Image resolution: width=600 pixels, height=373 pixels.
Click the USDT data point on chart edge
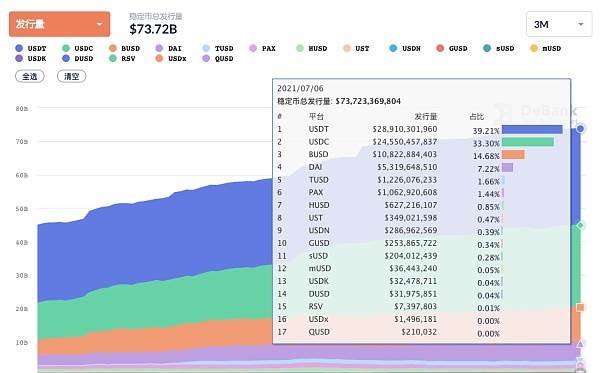(x=580, y=129)
